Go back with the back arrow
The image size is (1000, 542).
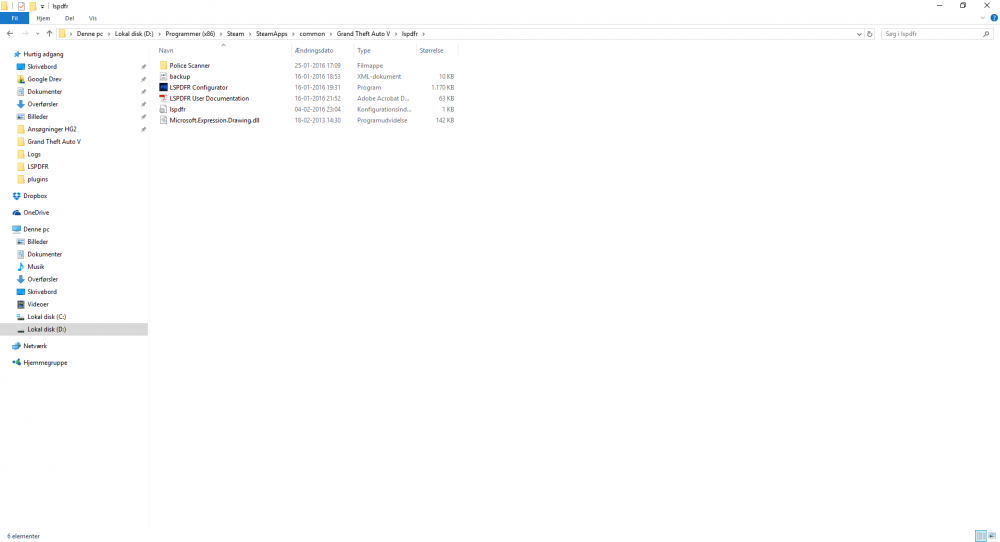point(10,34)
